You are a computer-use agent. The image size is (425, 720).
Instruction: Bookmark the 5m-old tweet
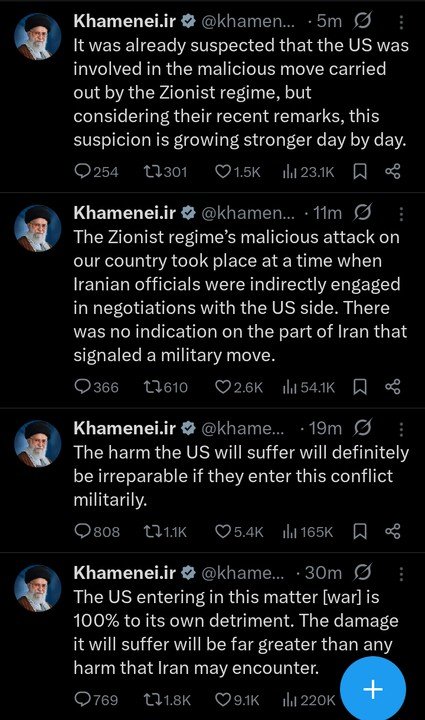tap(360, 172)
